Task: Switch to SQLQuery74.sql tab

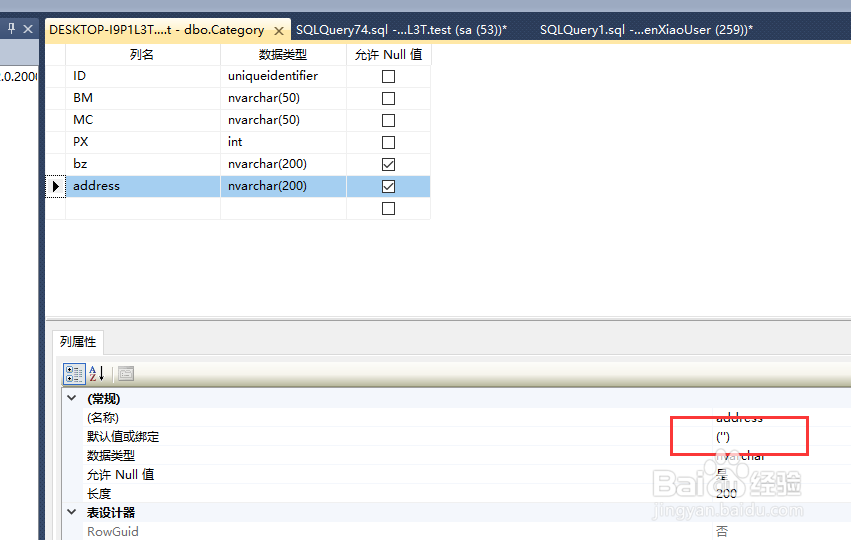Action: tap(402, 30)
